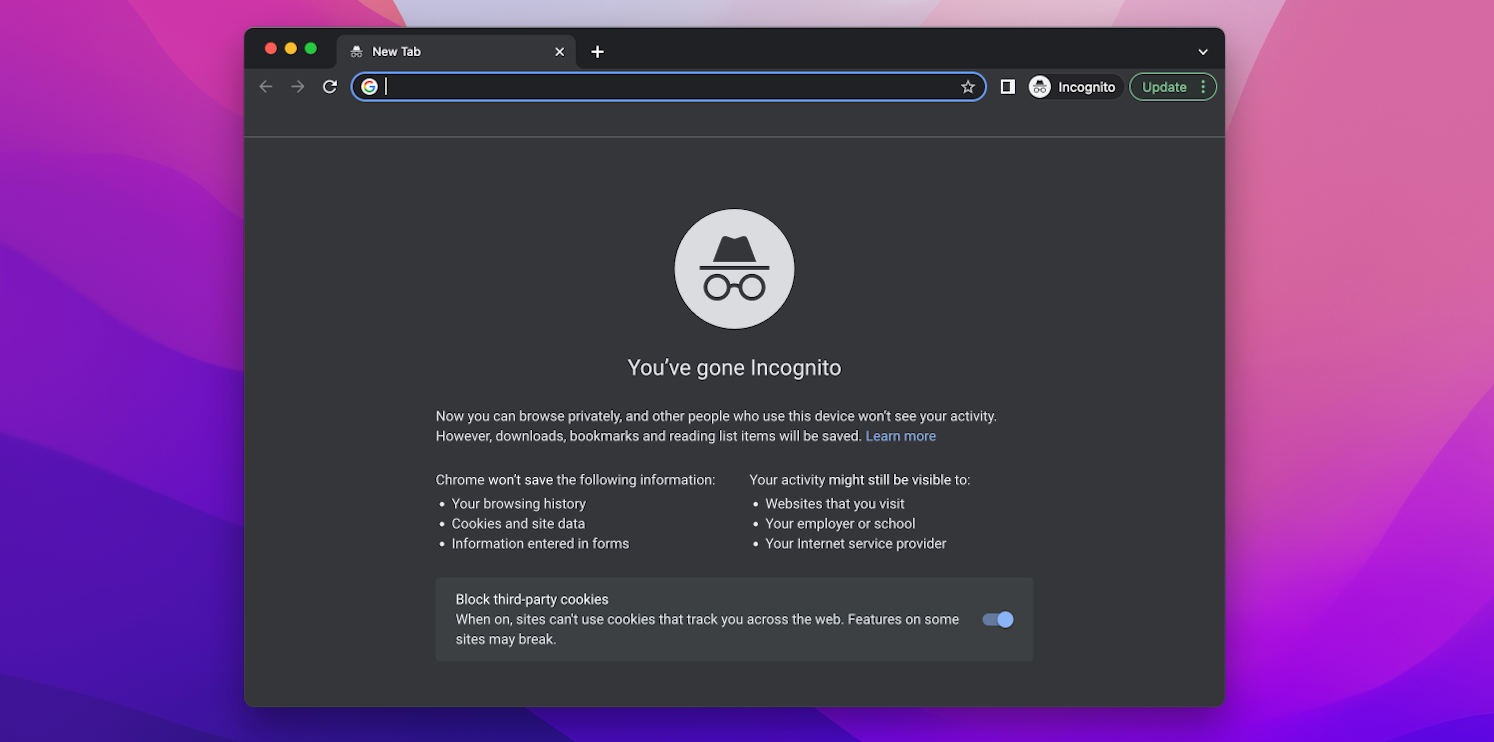Open the Learn more link

coord(900,436)
